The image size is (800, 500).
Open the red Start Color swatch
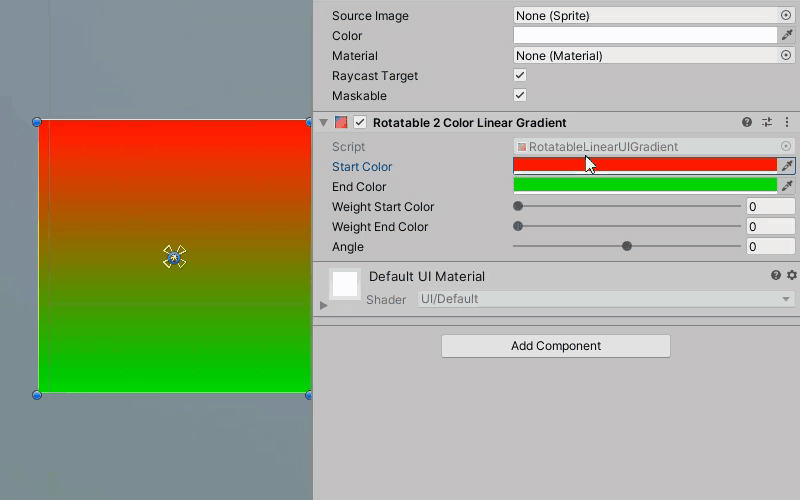click(x=645, y=166)
